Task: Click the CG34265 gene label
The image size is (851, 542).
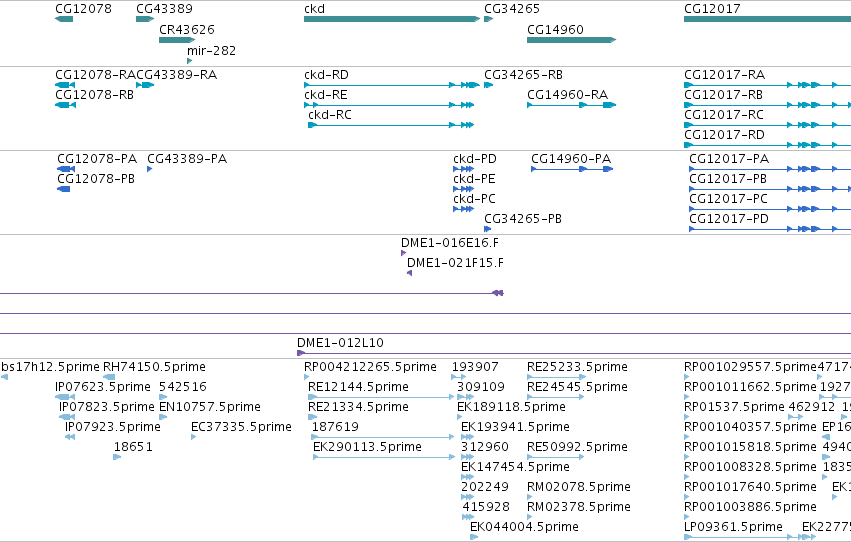Action: point(512,9)
